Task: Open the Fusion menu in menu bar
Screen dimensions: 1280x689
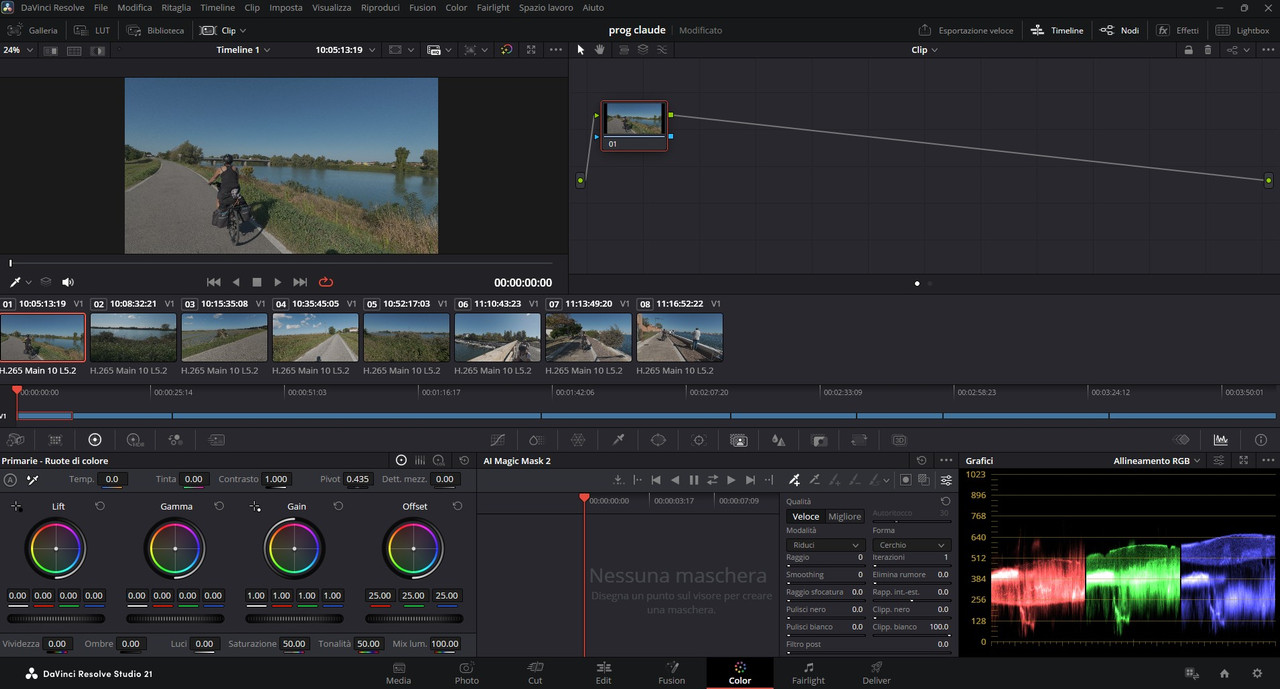Action: tap(422, 7)
